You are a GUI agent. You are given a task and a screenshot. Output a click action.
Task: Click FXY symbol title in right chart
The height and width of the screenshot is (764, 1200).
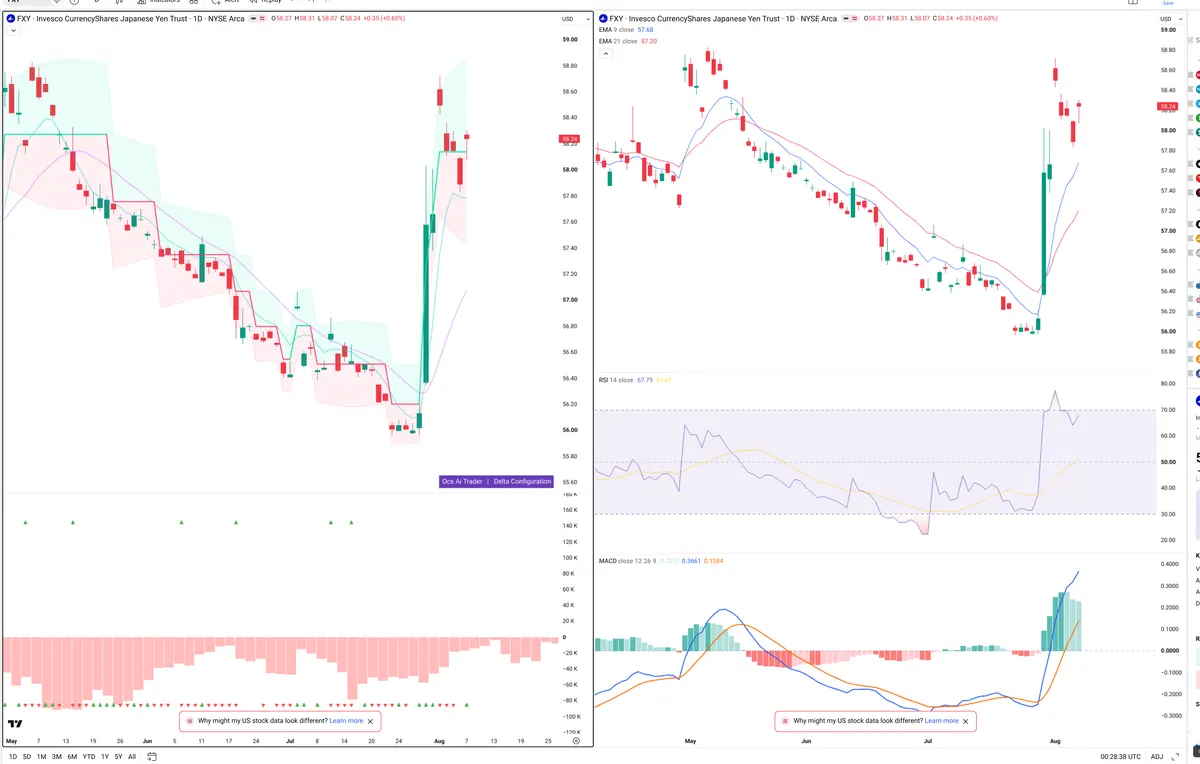[x=723, y=18]
